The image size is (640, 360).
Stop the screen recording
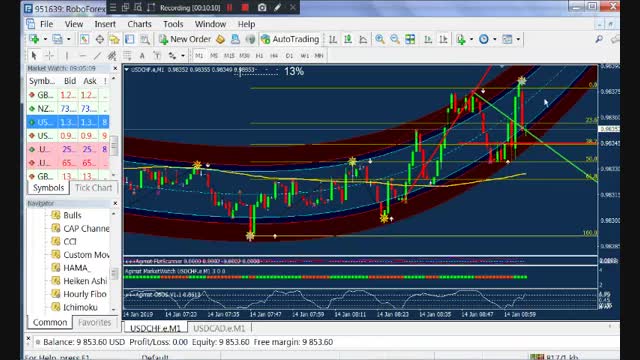(245, 7)
